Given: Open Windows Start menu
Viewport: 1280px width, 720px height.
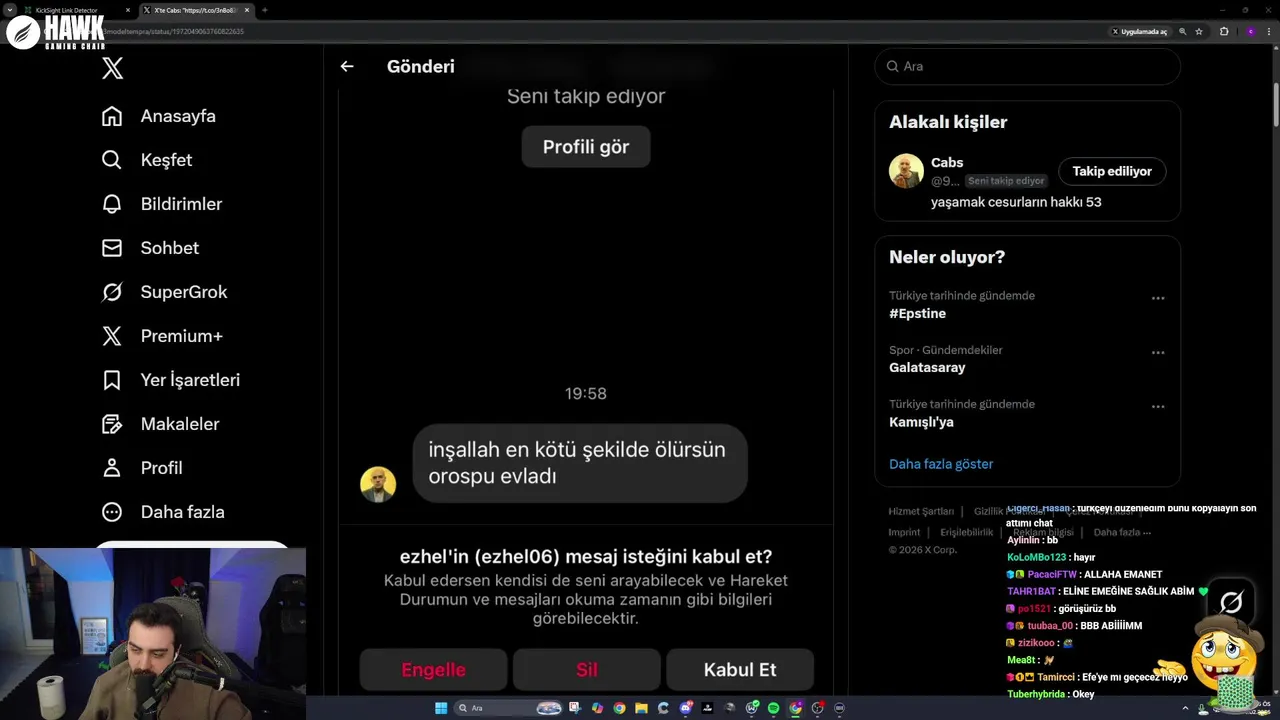Looking at the screenshot, I should click(x=441, y=708).
